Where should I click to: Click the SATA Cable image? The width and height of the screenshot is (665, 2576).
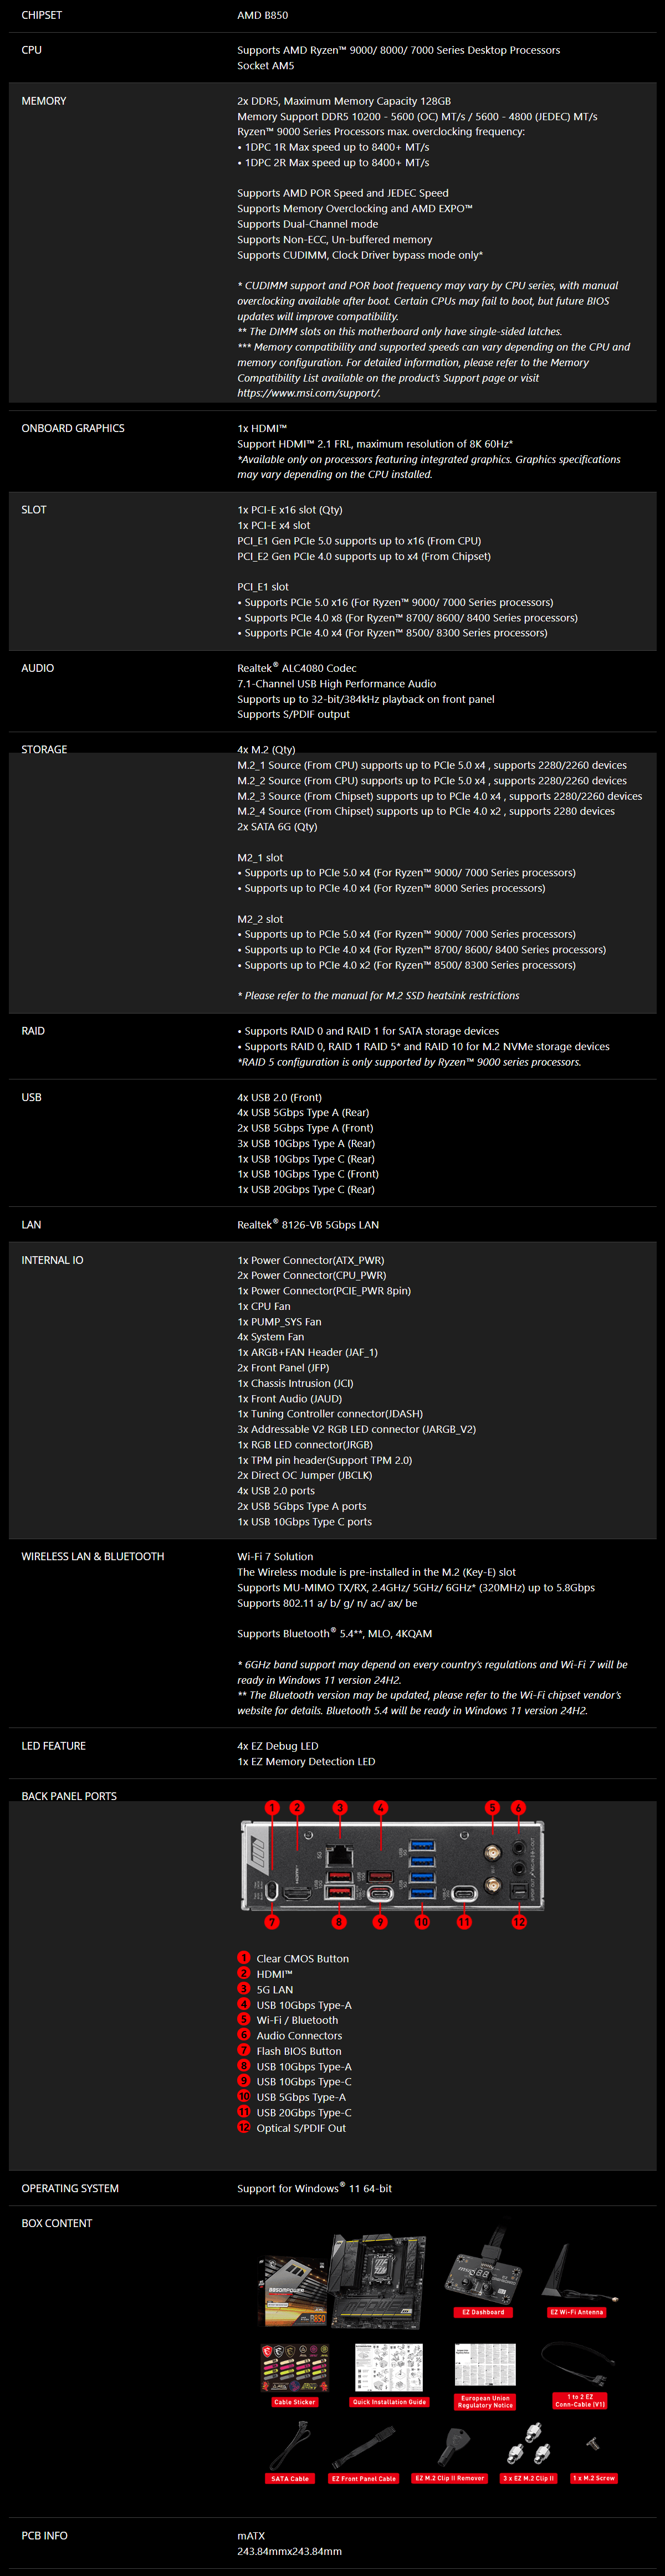[x=290, y=2446]
